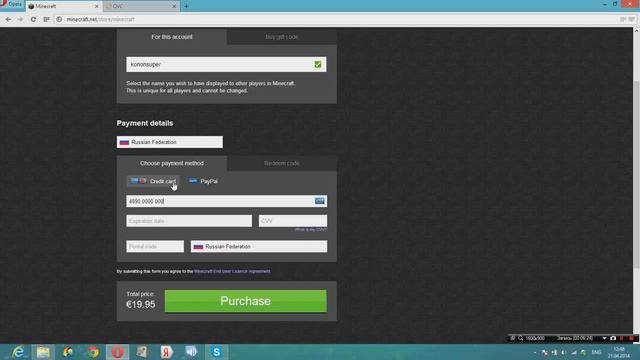
Task: Choose PayPal payment option
Action: (x=203, y=181)
